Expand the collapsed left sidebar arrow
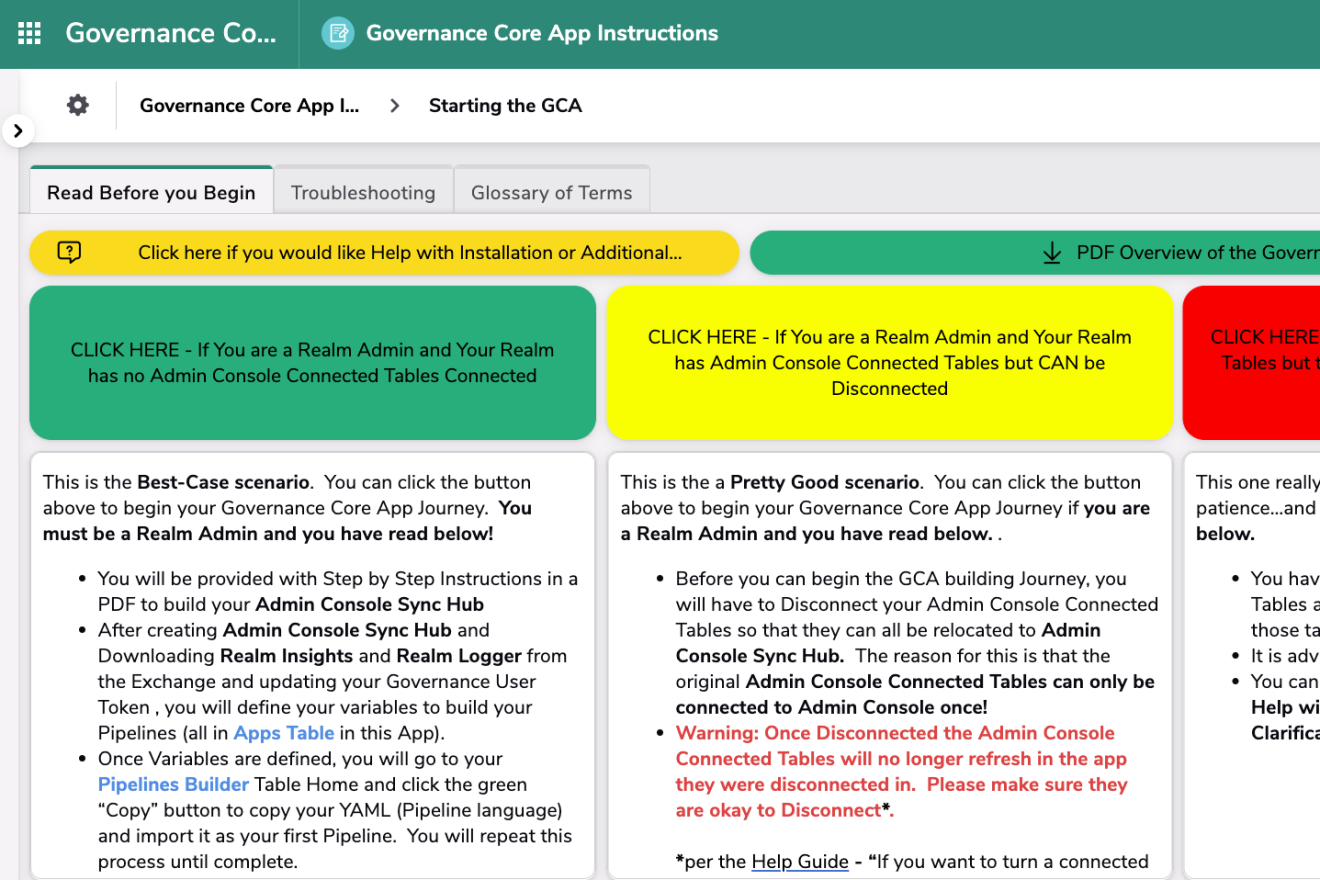Screen dimensions: 1320x880 [x=18, y=131]
